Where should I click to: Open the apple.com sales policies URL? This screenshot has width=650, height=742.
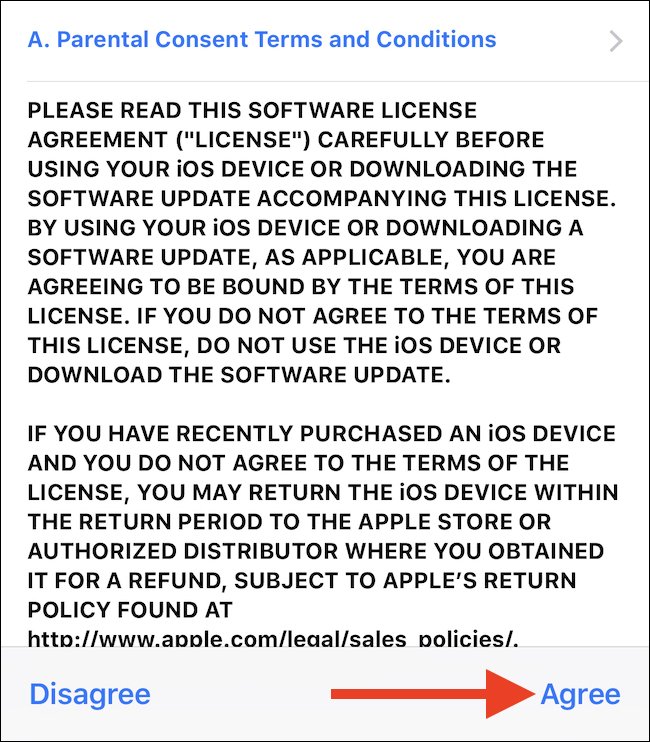(x=273, y=638)
